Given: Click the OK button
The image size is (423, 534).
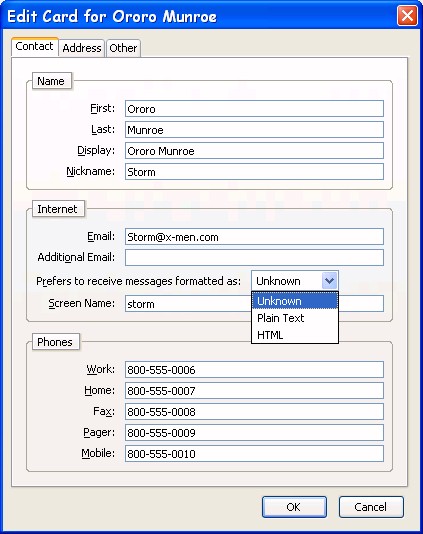Looking at the screenshot, I should [x=294, y=507].
